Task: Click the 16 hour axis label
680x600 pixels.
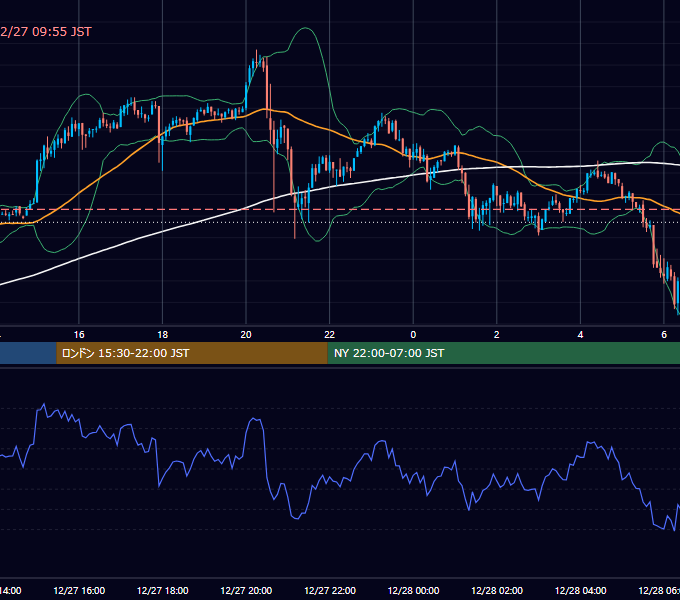Action: [x=79, y=335]
